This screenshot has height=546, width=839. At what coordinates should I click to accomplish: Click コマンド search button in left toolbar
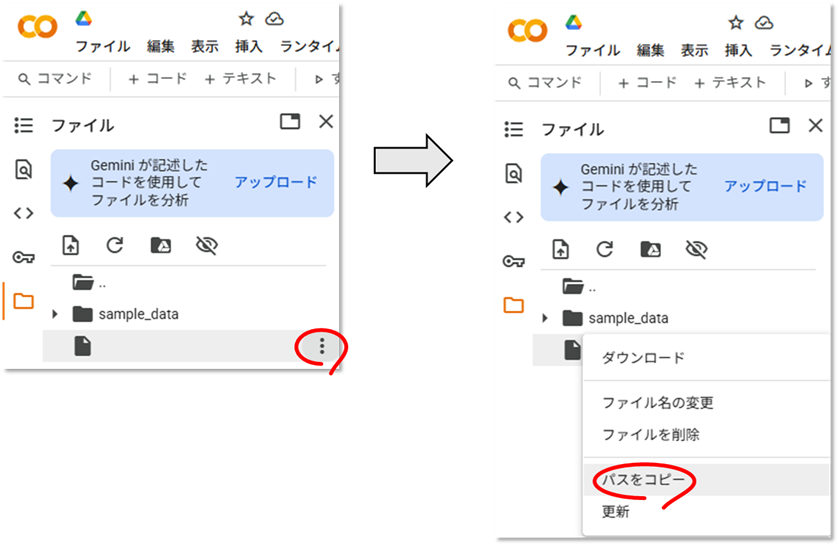point(55,79)
